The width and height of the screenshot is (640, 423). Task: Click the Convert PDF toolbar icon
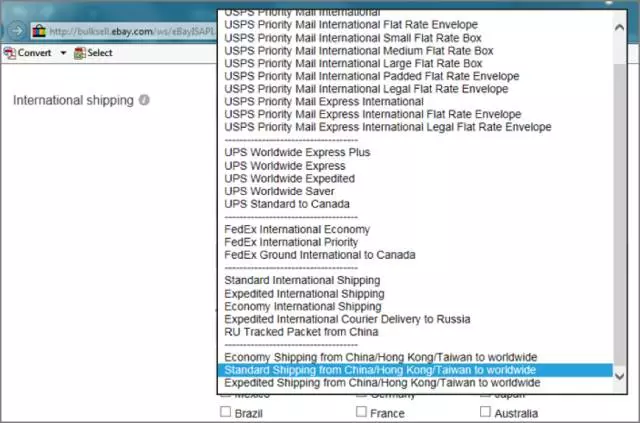pos(12,53)
